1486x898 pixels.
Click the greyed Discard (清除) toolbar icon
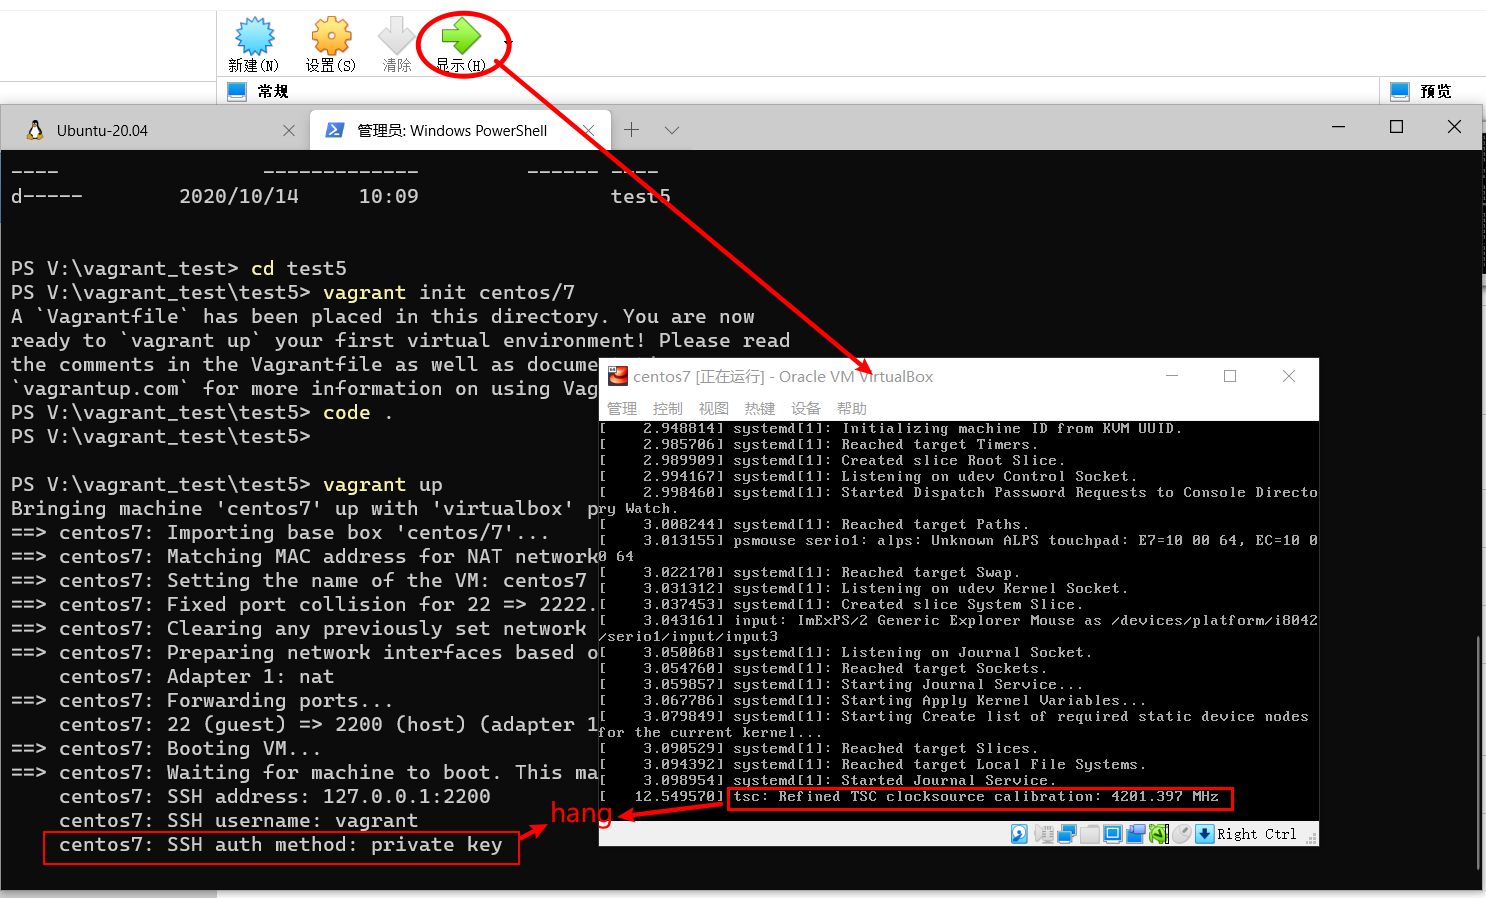click(x=396, y=36)
